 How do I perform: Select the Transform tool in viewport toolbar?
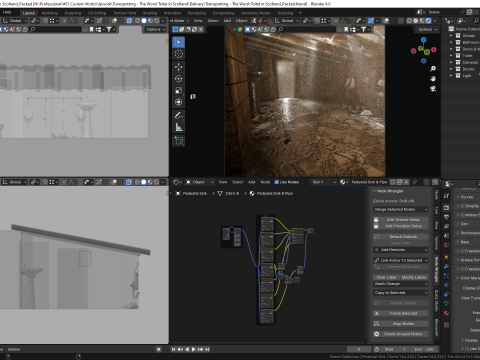click(x=179, y=102)
